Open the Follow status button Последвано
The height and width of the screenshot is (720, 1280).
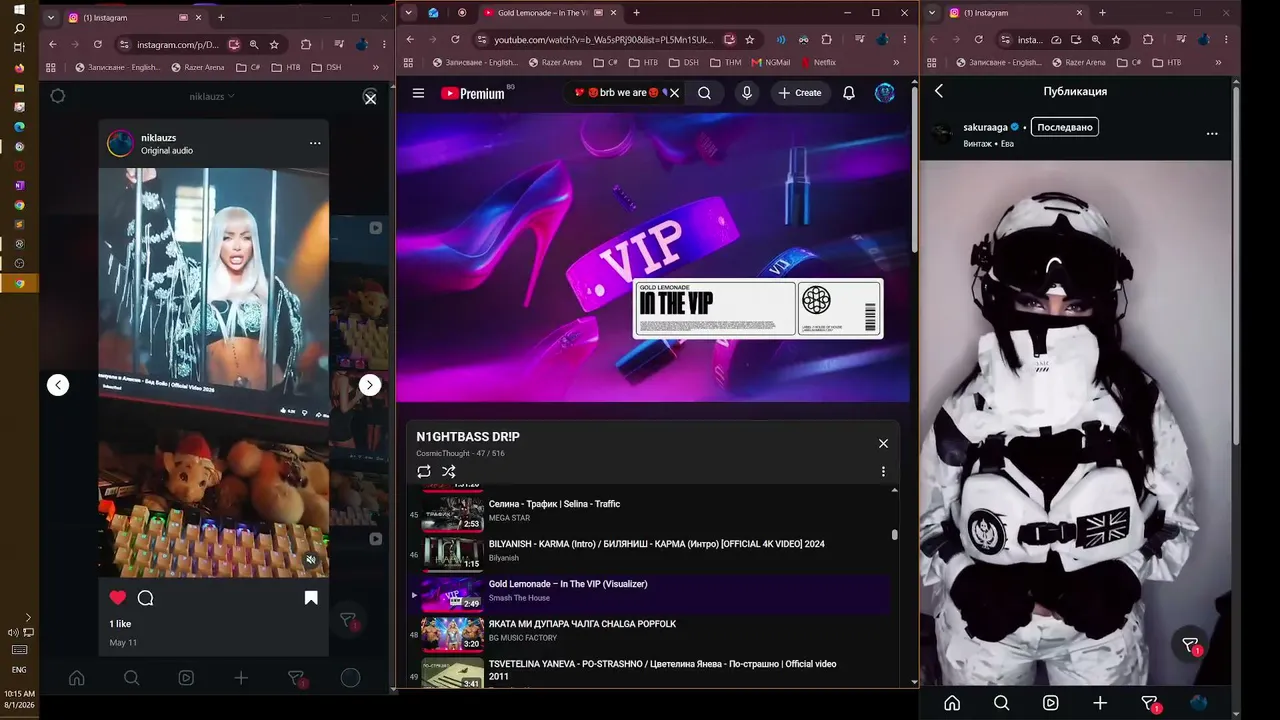point(1065,127)
